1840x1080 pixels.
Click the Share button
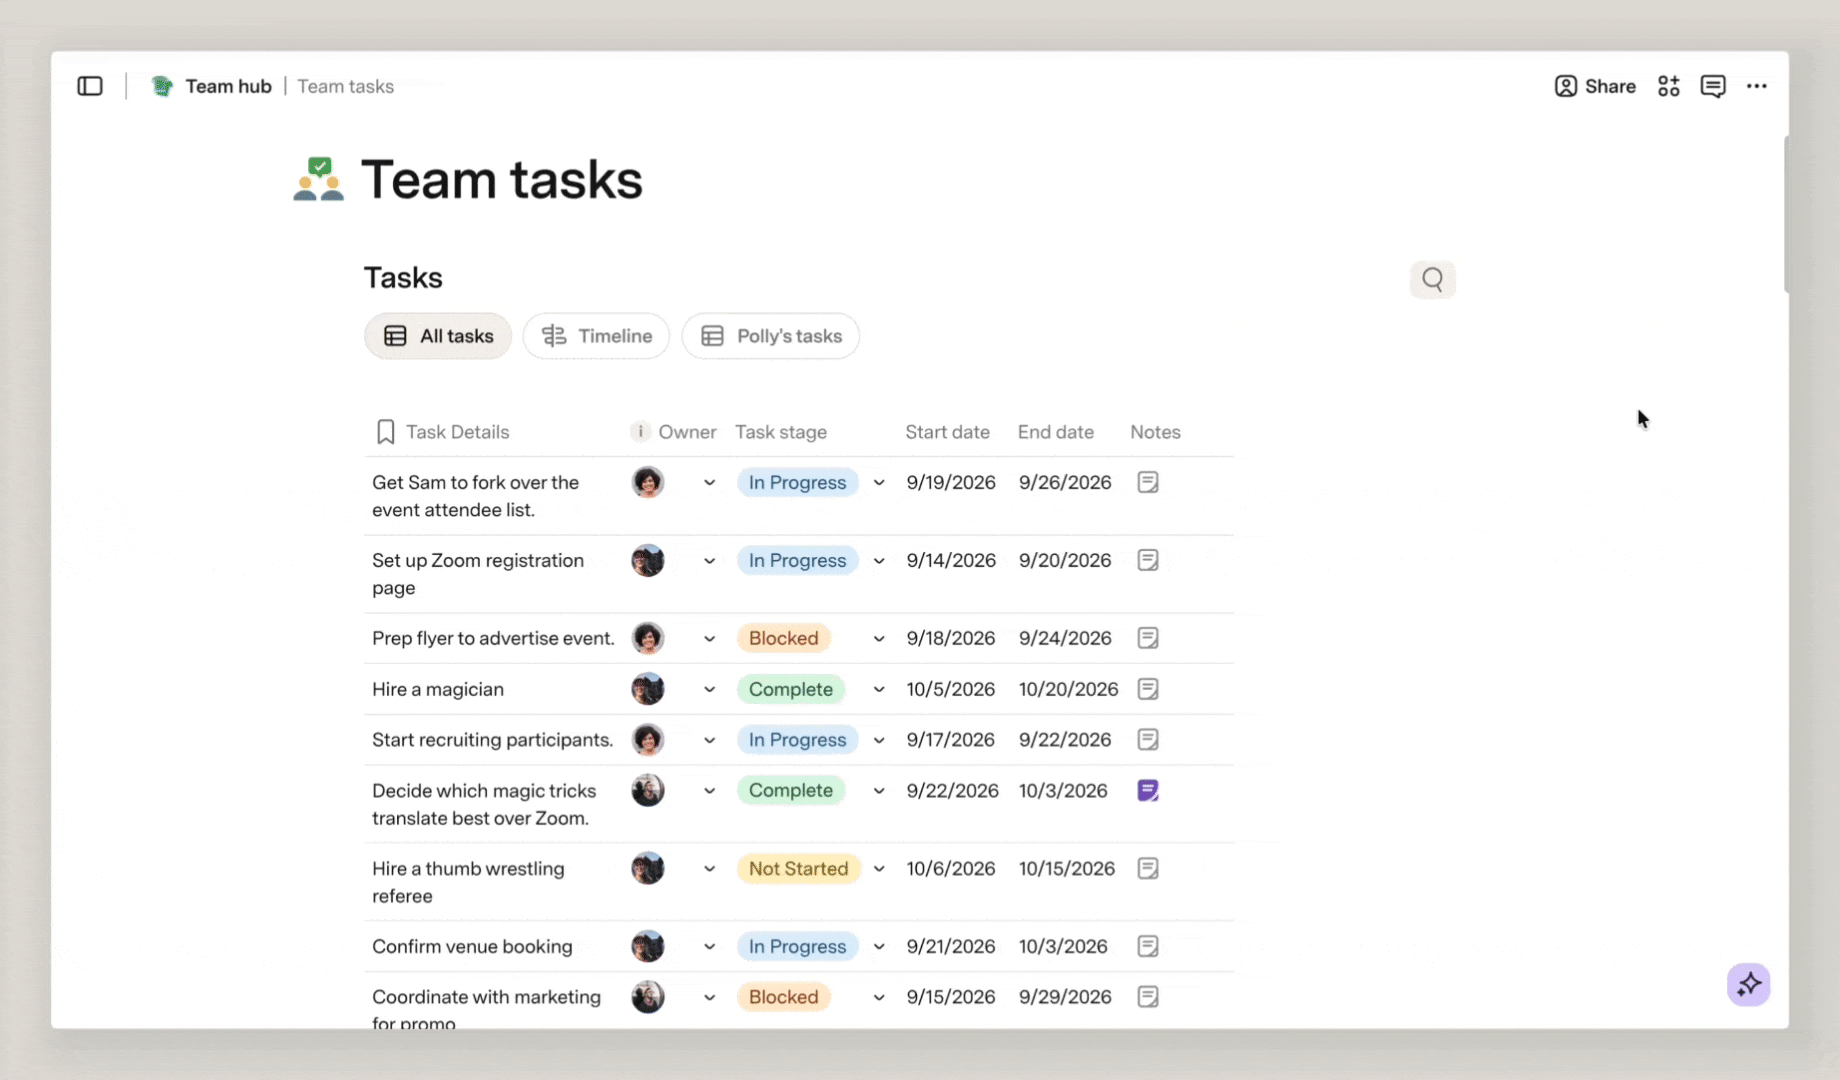(x=1595, y=86)
